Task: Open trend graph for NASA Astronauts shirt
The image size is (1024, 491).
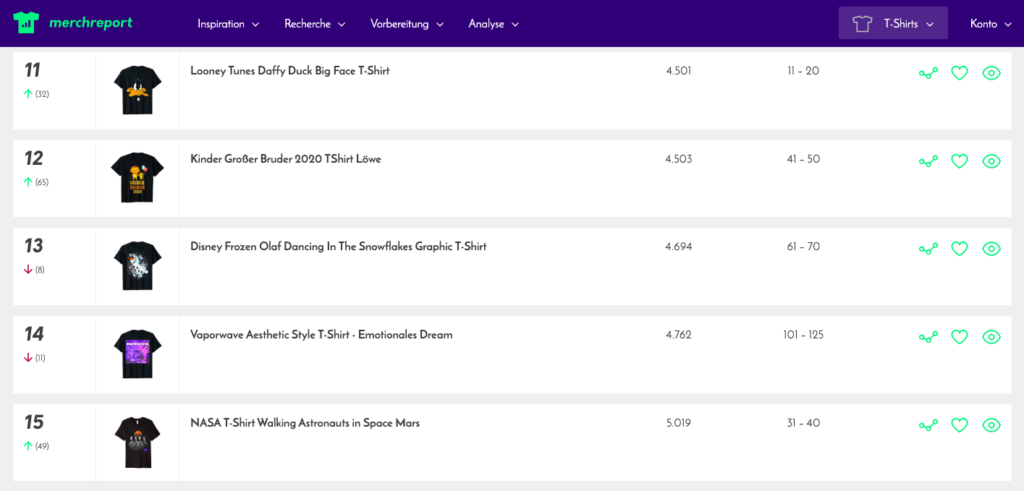Action: coord(928,426)
